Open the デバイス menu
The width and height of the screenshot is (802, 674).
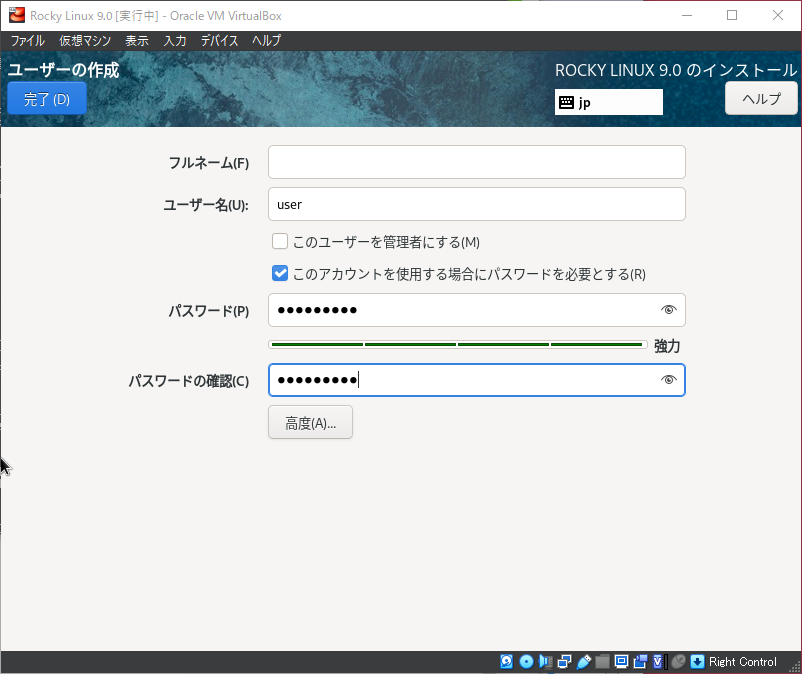coord(219,40)
